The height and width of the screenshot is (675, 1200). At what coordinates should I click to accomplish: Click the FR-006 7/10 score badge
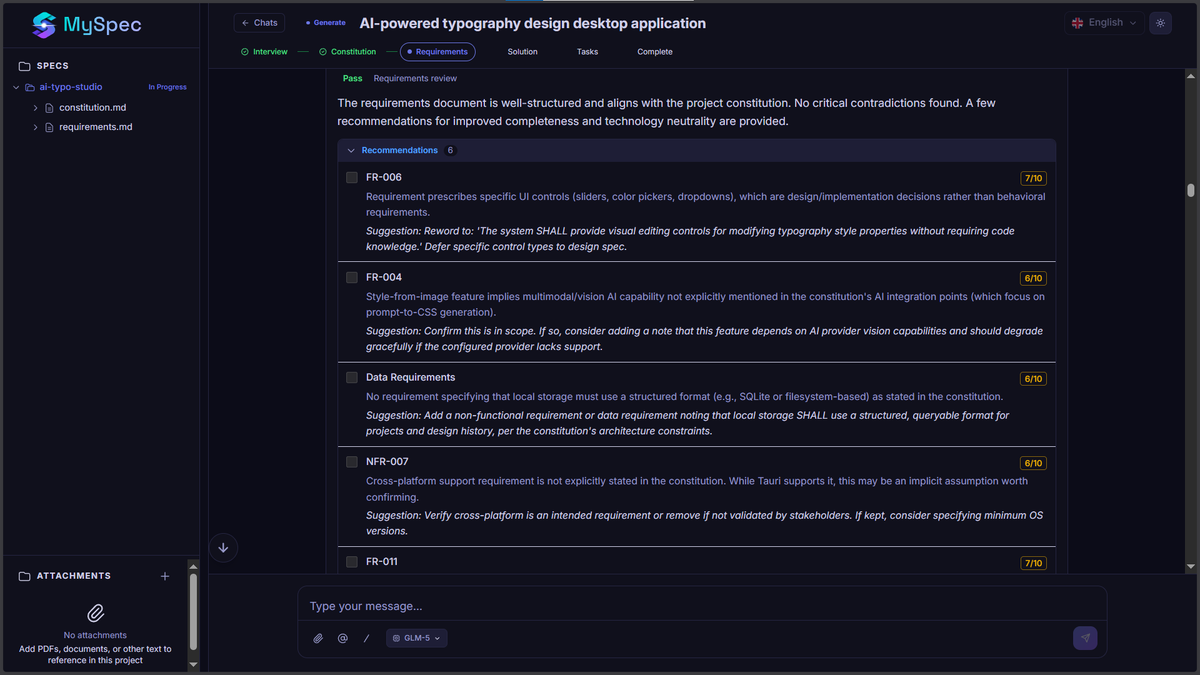click(1033, 178)
